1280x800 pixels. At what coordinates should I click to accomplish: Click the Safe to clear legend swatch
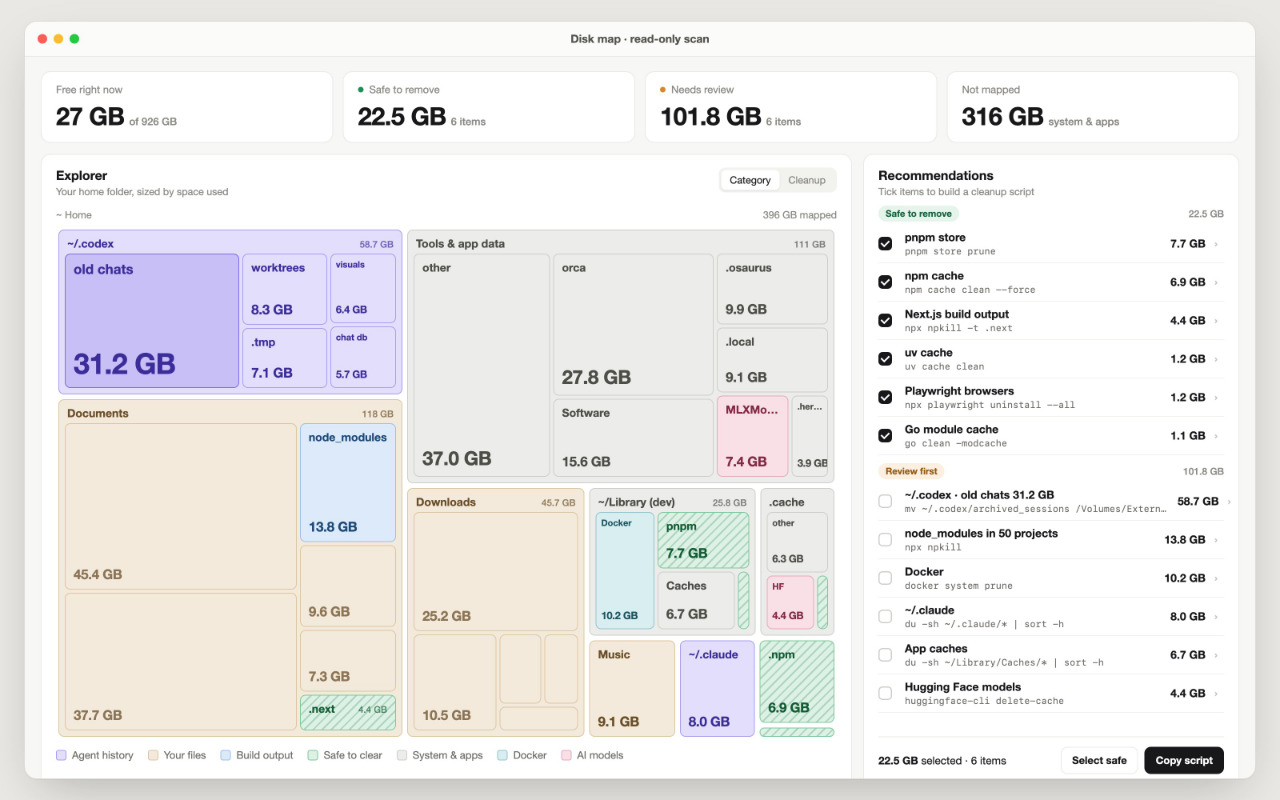tap(313, 755)
